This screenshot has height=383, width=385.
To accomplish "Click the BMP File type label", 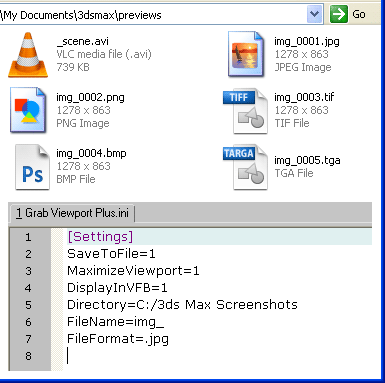I will [x=76, y=179].
